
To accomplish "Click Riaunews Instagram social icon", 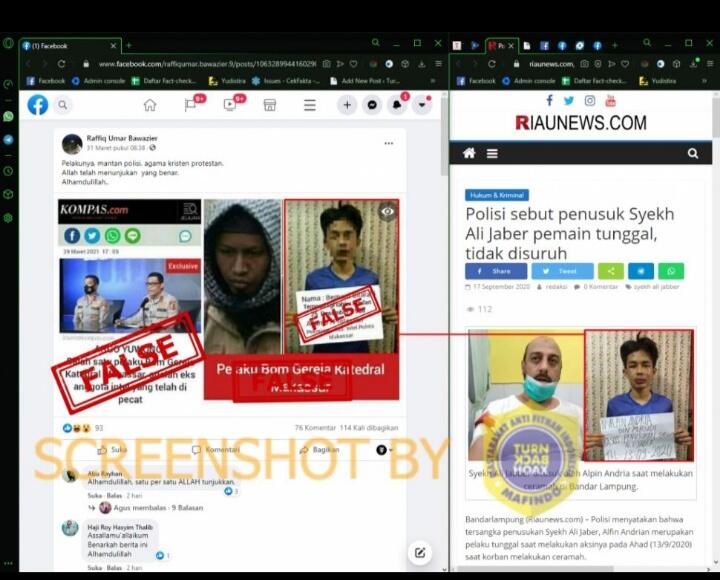I will [590, 100].
